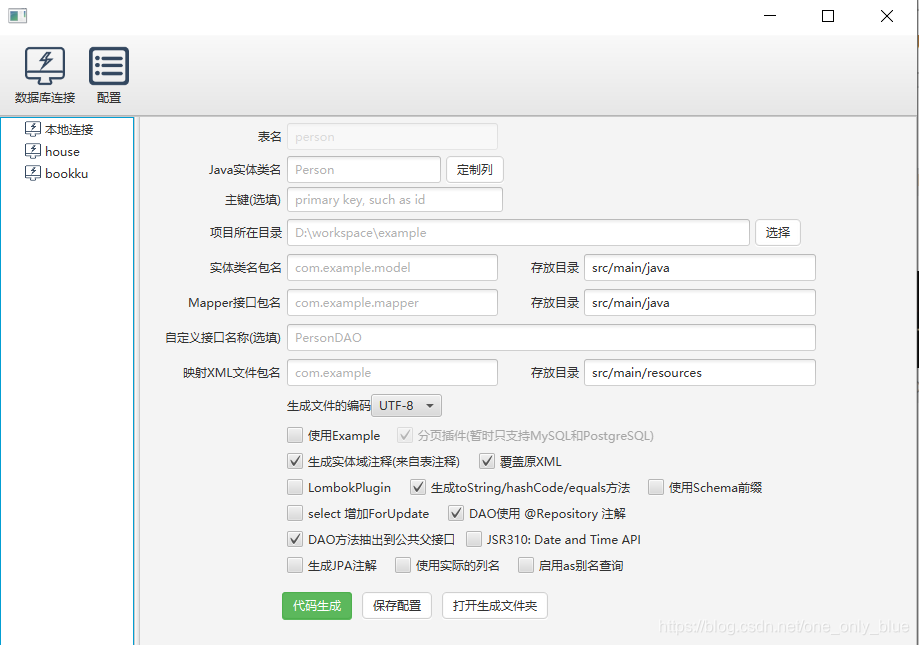The image size is (919, 645).
Task: Click the 表名 person field
Action: coord(392,136)
